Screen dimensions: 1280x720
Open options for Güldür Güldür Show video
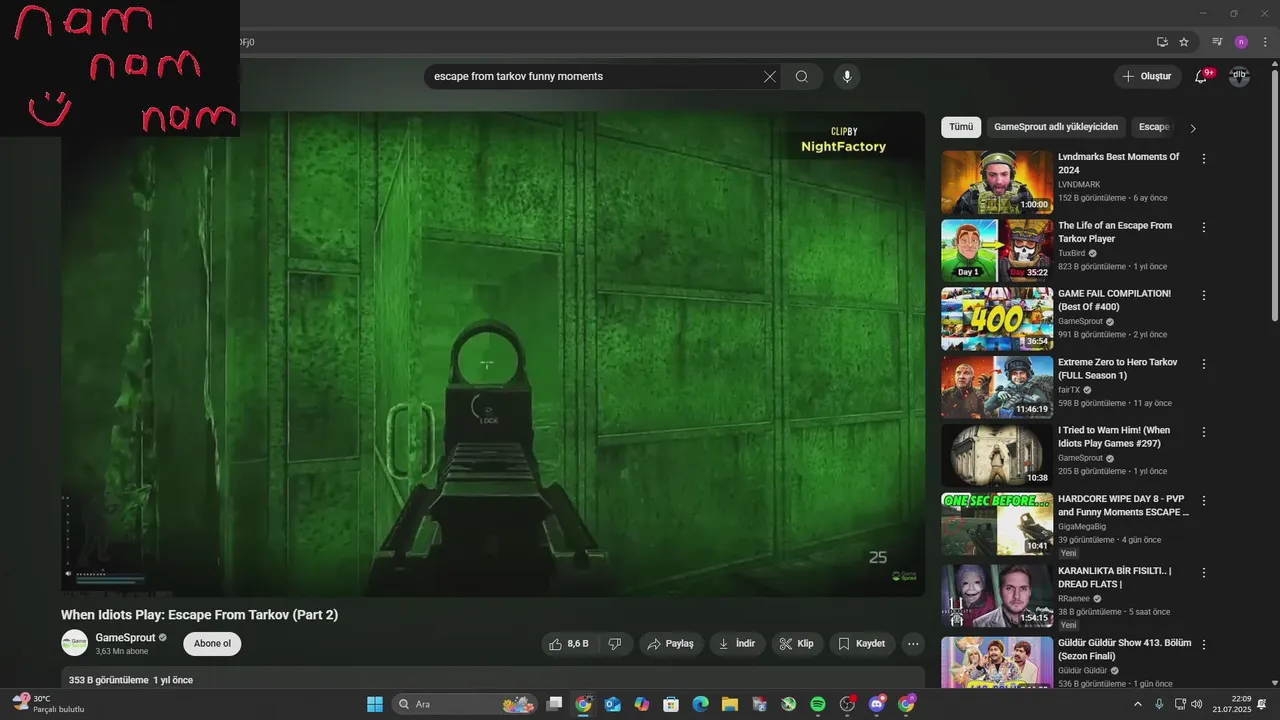click(x=1204, y=645)
